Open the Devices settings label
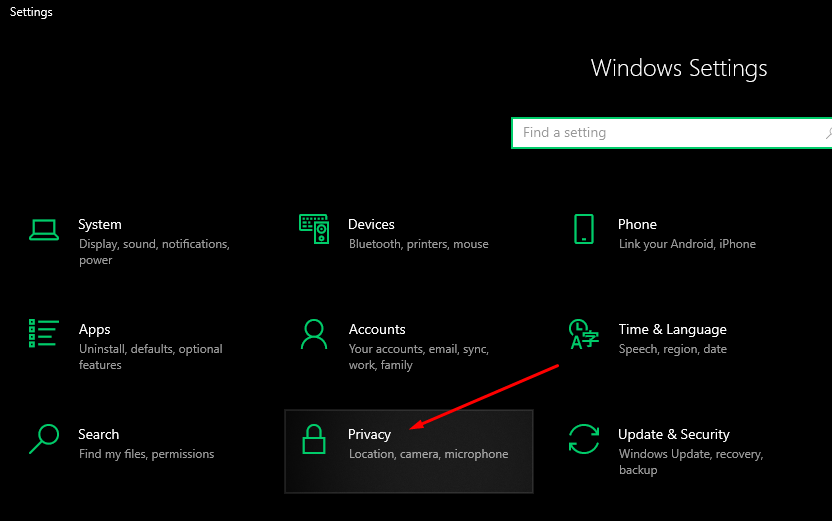The height and width of the screenshot is (521, 832). 371,224
